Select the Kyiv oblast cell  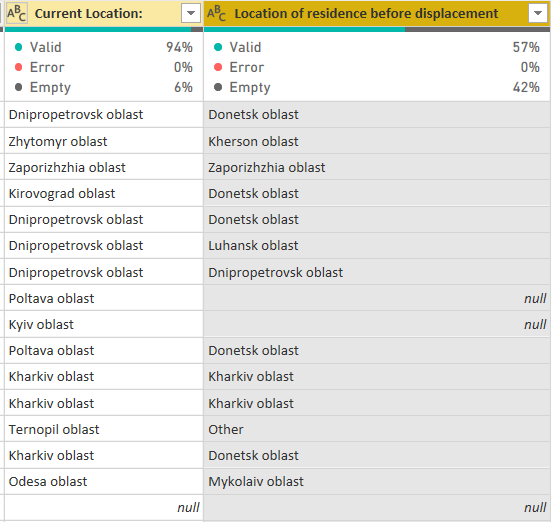(104, 324)
